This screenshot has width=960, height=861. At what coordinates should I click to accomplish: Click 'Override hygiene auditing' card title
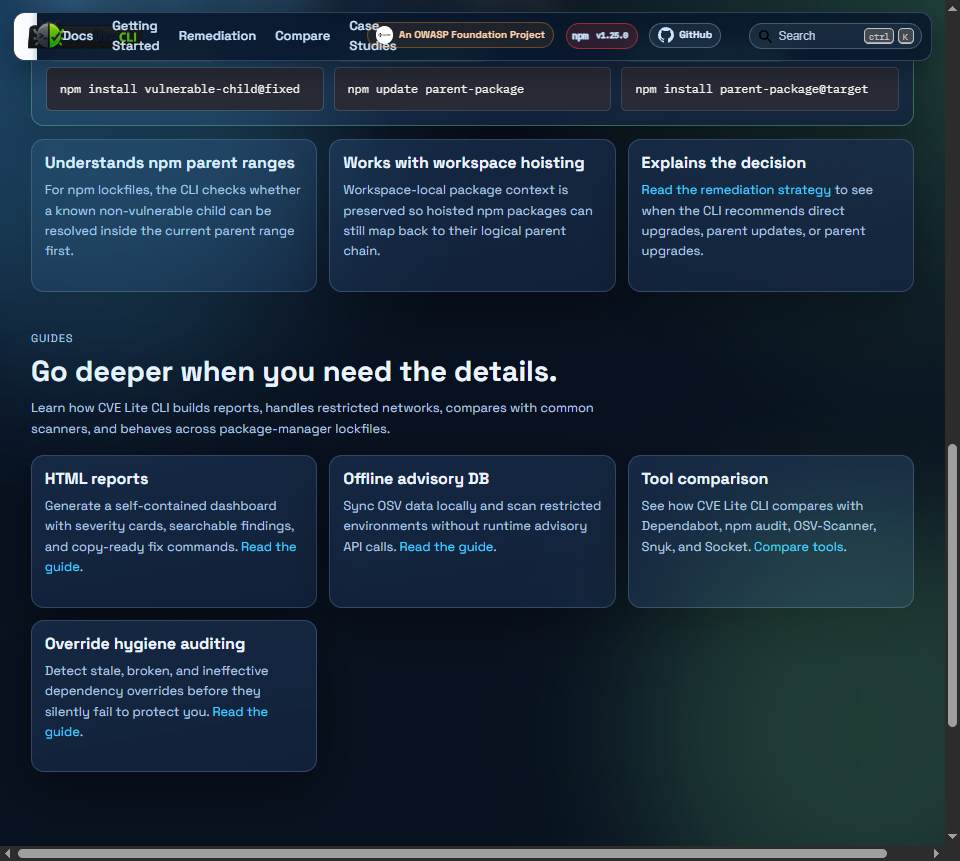(x=144, y=644)
